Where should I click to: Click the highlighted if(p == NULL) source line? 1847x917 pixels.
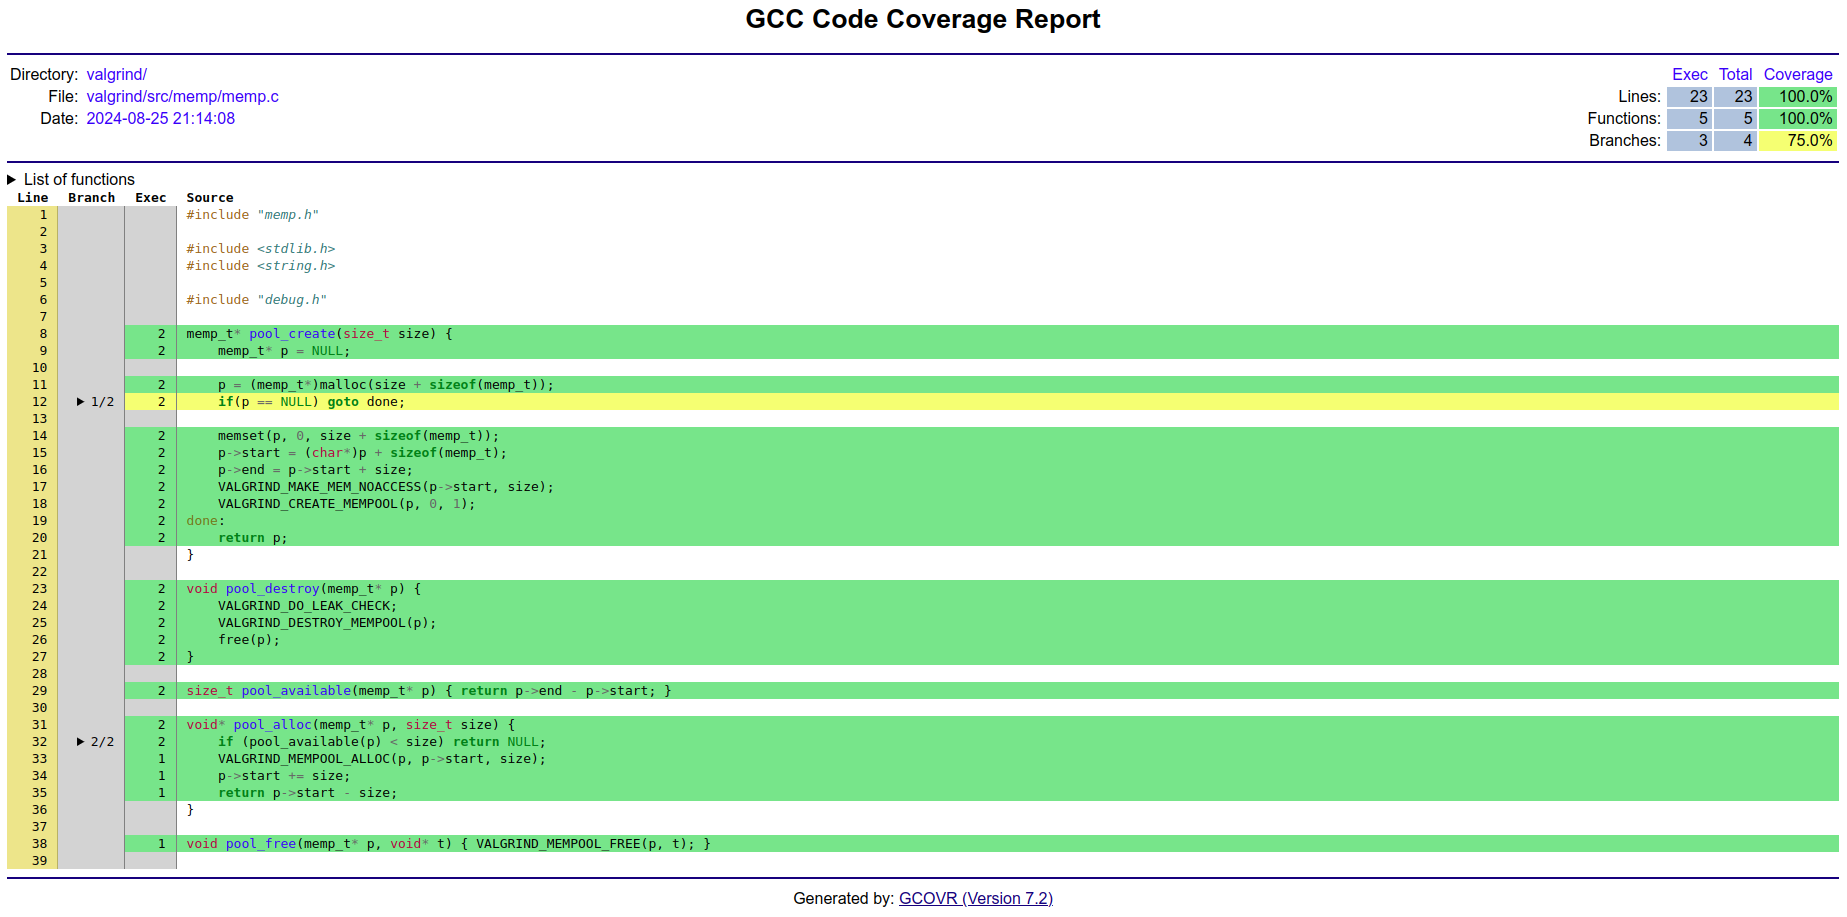coord(311,402)
